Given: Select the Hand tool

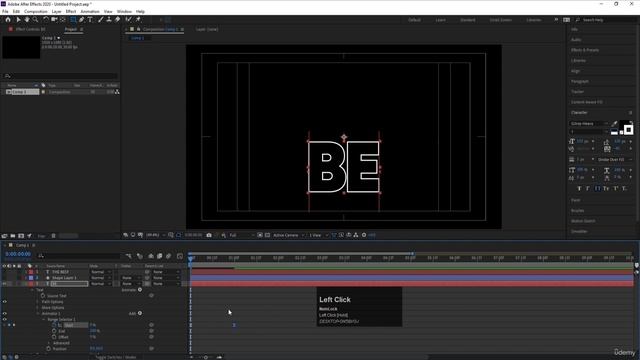Looking at the screenshot, I should click(x=27, y=20).
